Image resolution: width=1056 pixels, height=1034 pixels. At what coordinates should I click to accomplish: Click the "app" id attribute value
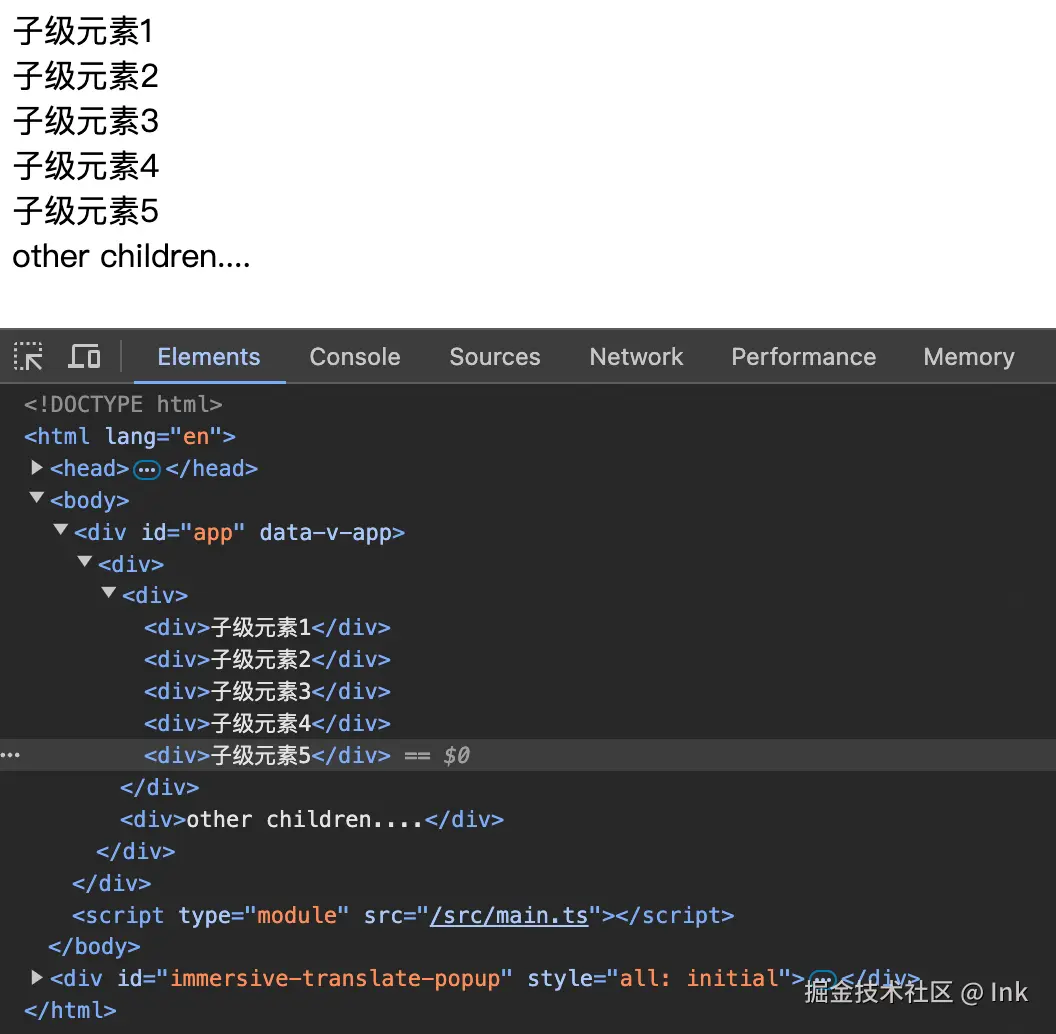tap(213, 533)
